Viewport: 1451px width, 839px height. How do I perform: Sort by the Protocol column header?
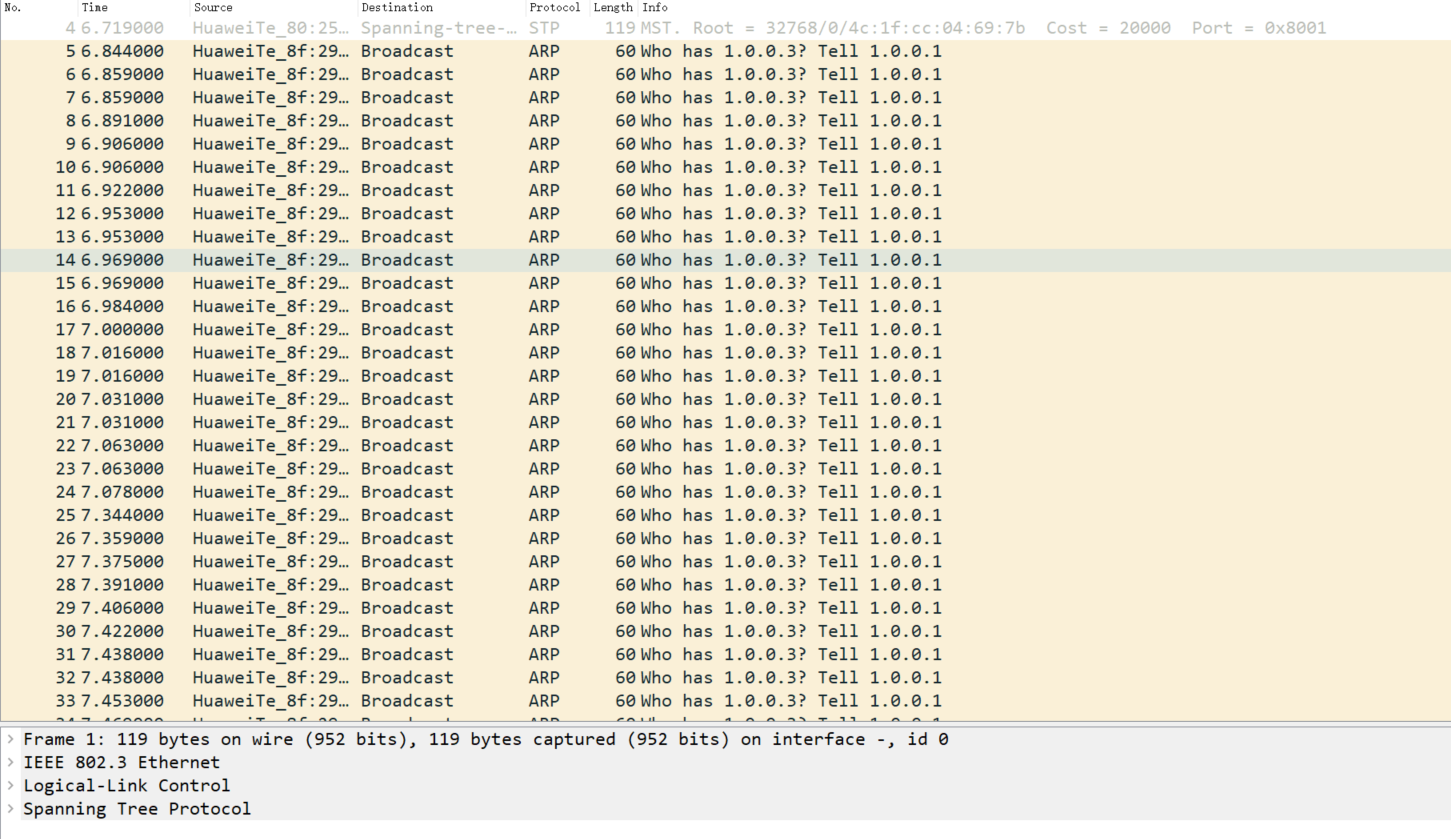point(559,7)
